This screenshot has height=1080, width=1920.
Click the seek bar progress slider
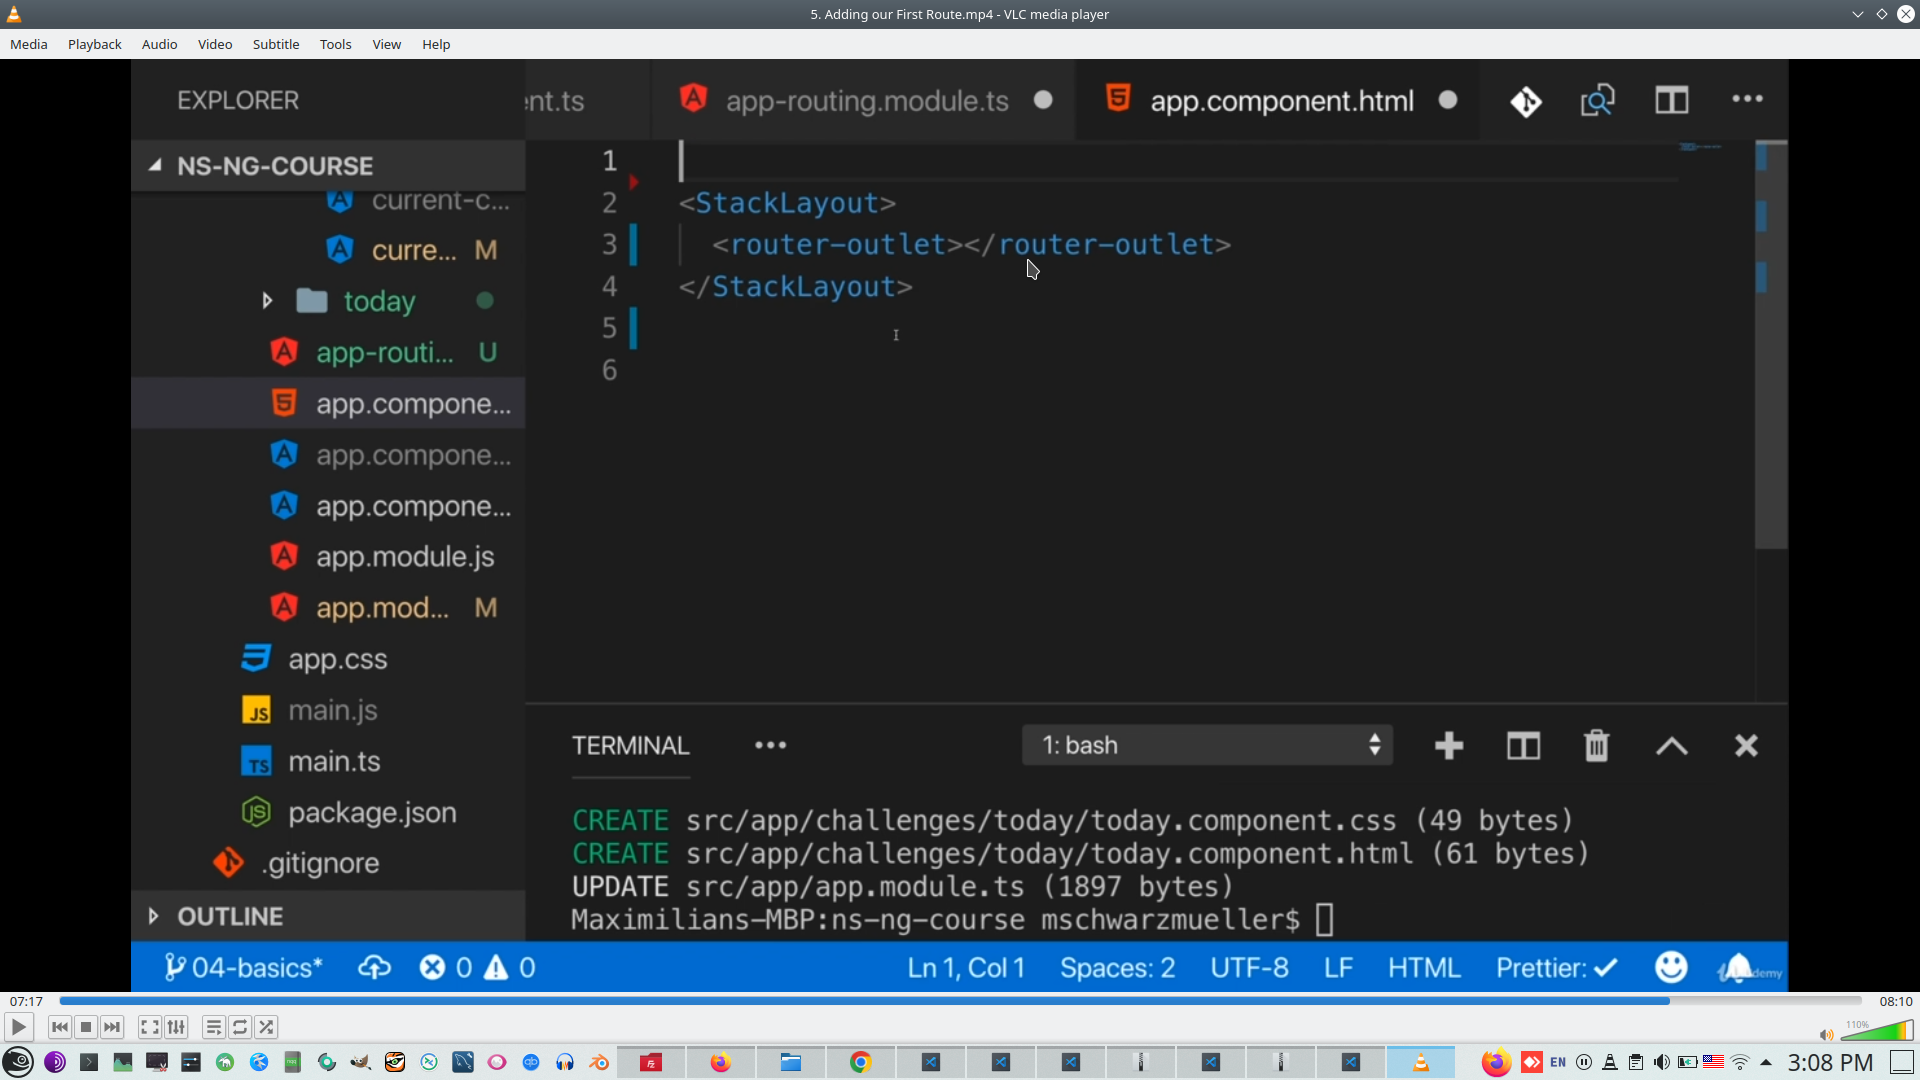[x=960, y=1000]
